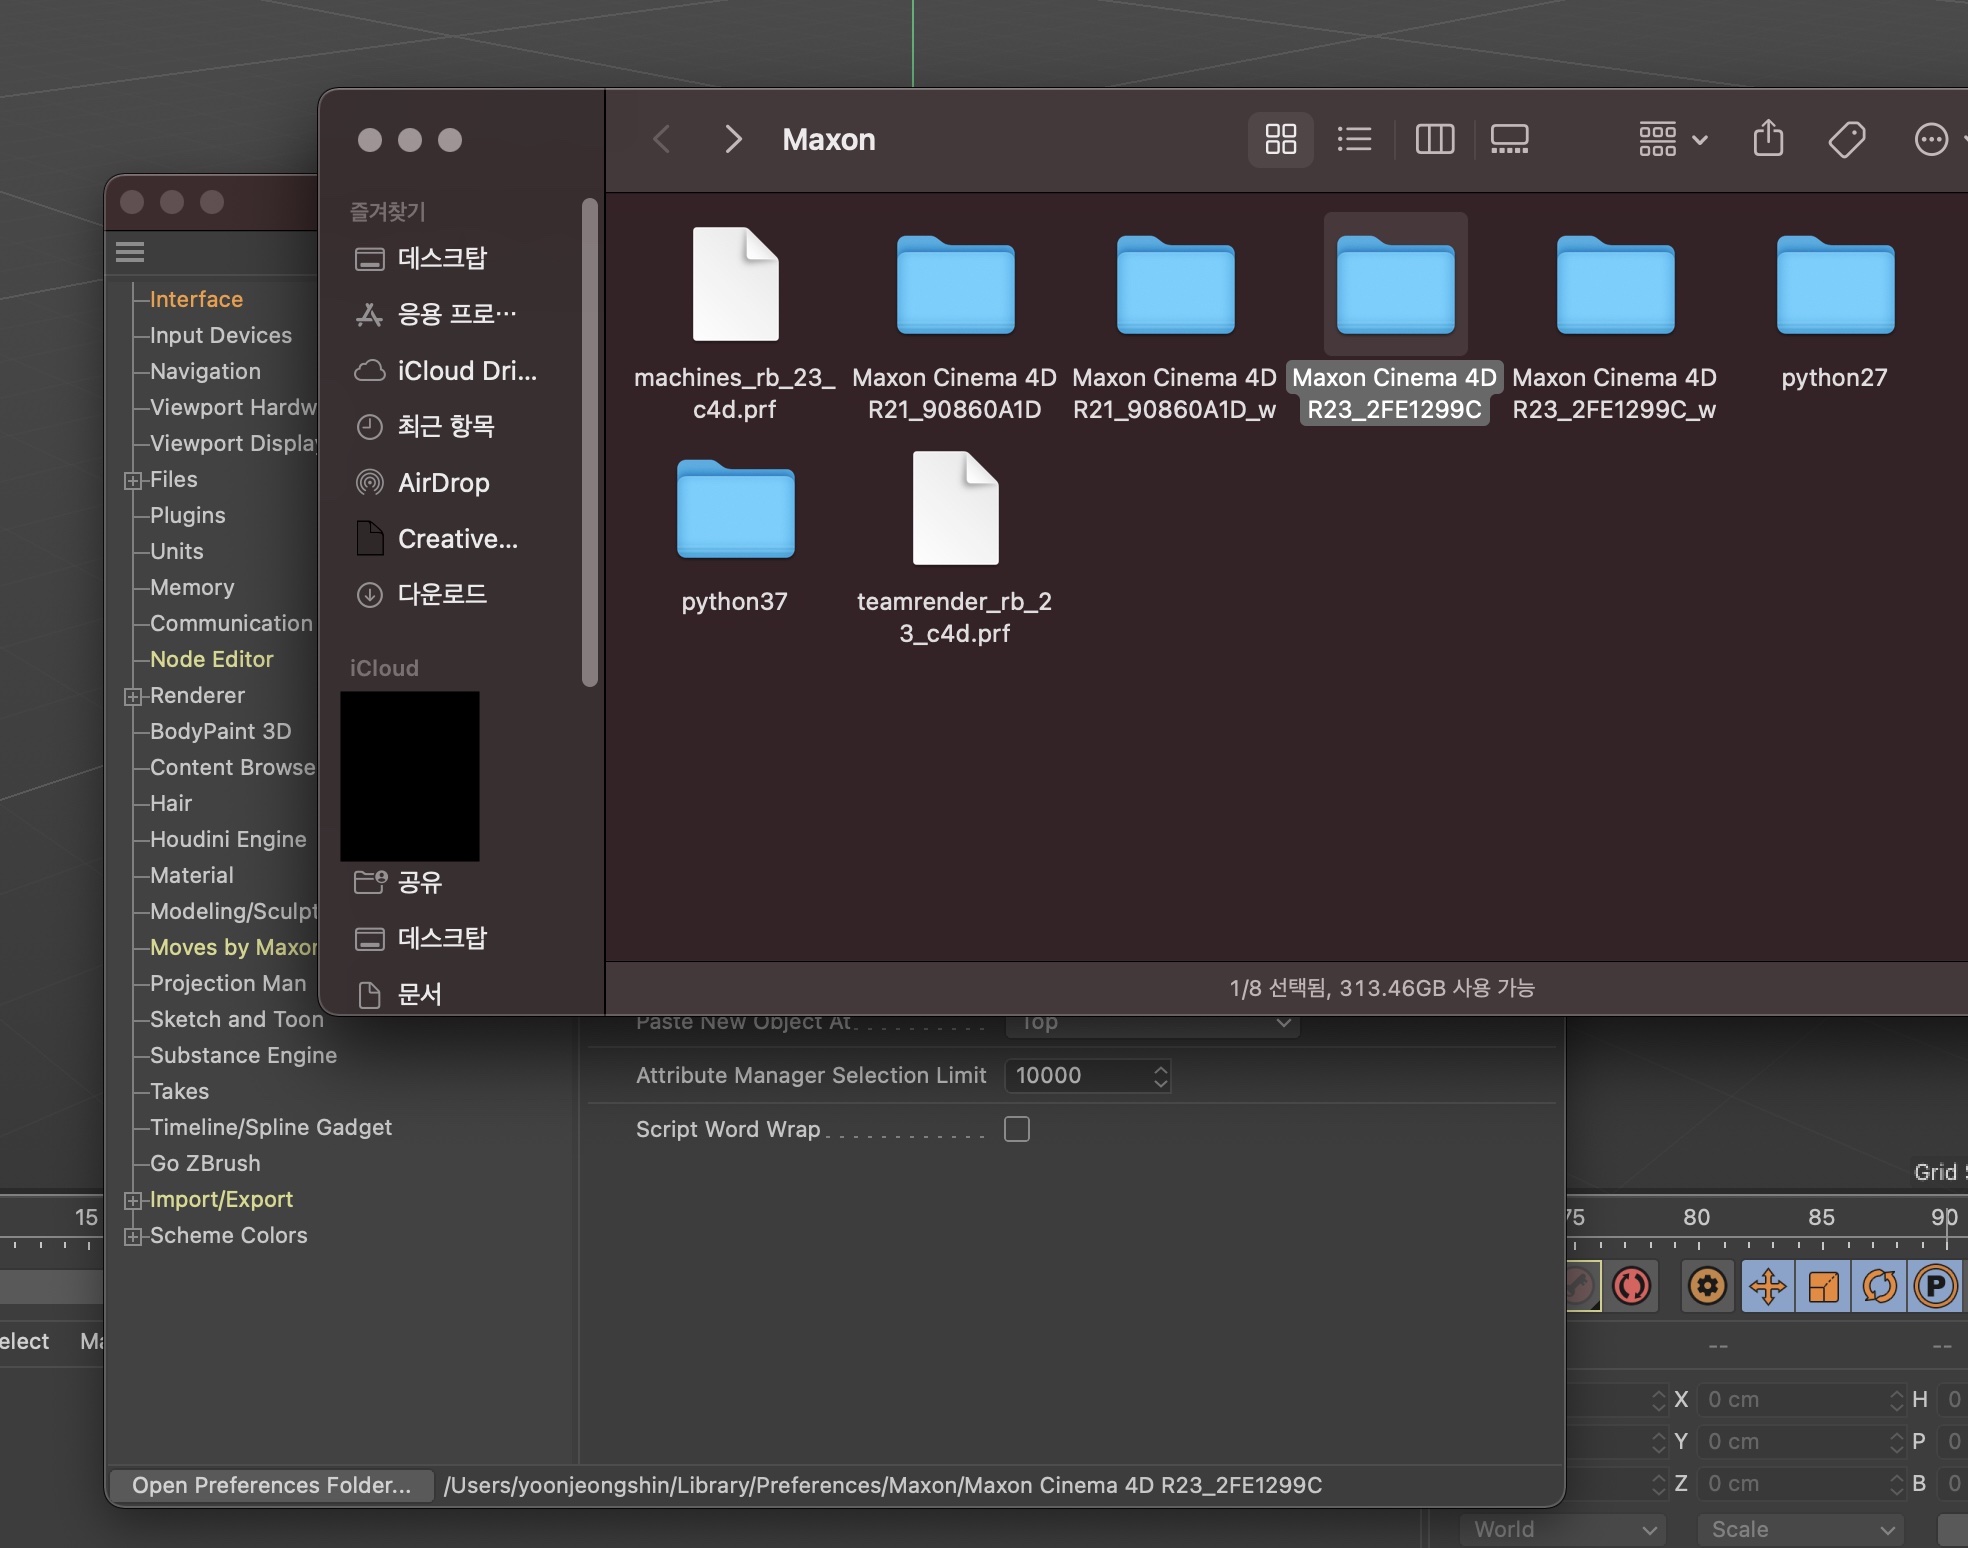Screen dimensions: 1968x1548
Task: Click Open Preferences Folder button
Action: pos(271,1485)
